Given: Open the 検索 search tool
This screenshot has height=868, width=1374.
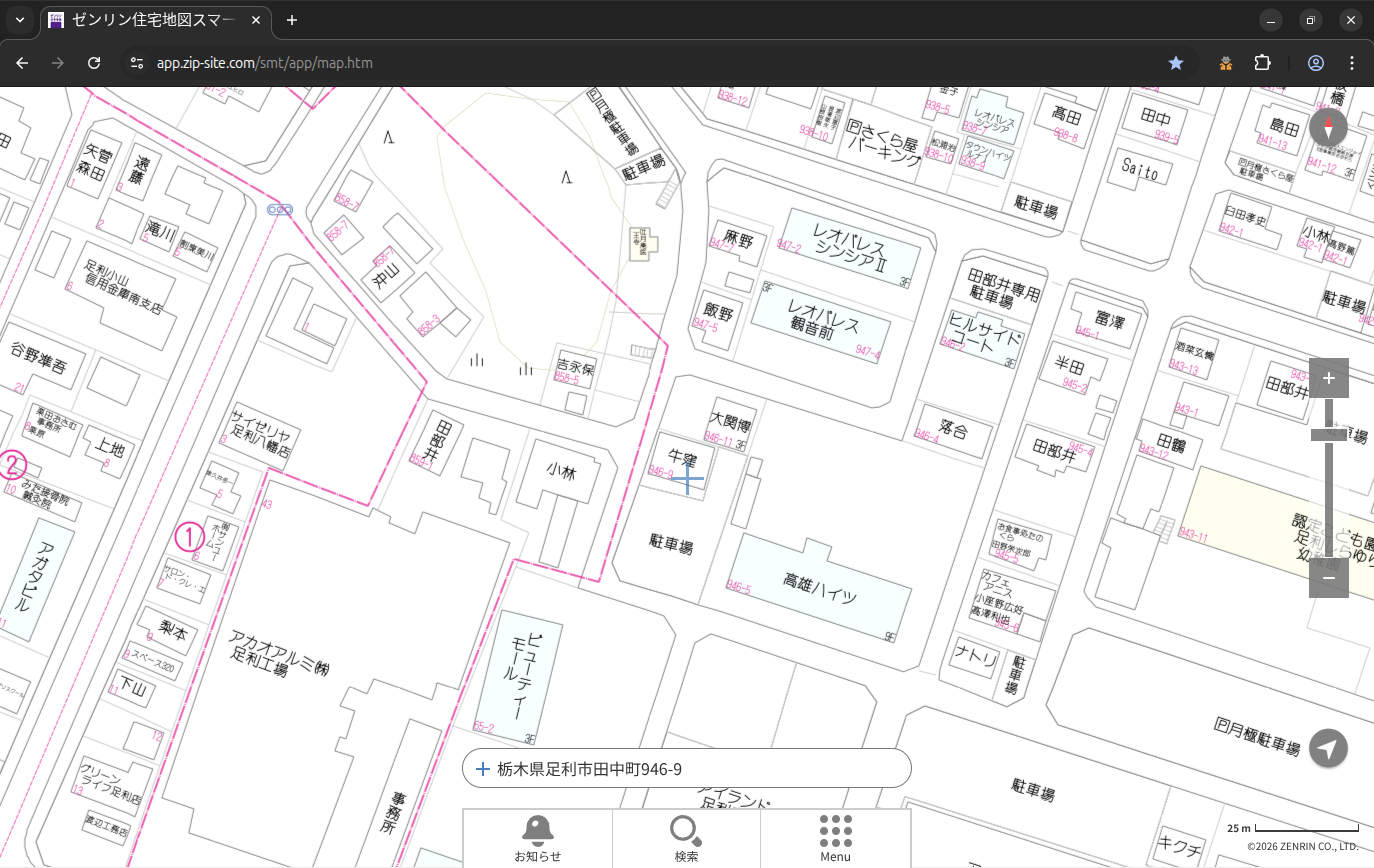Looking at the screenshot, I should pyautogui.click(x=686, y=837).
